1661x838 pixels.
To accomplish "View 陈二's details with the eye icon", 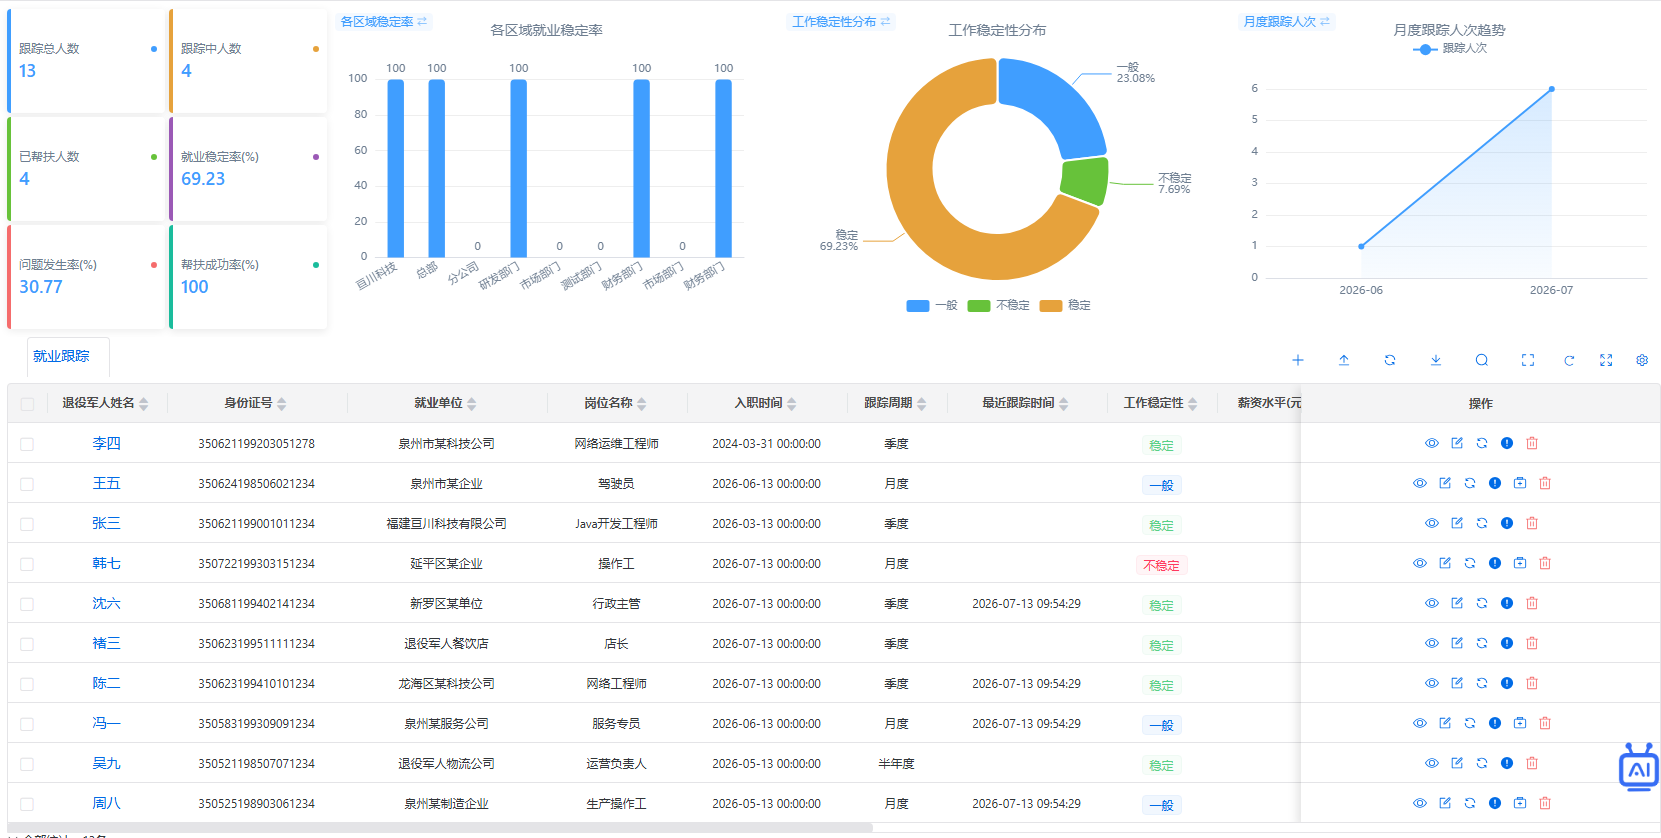I will point(1431,683).
